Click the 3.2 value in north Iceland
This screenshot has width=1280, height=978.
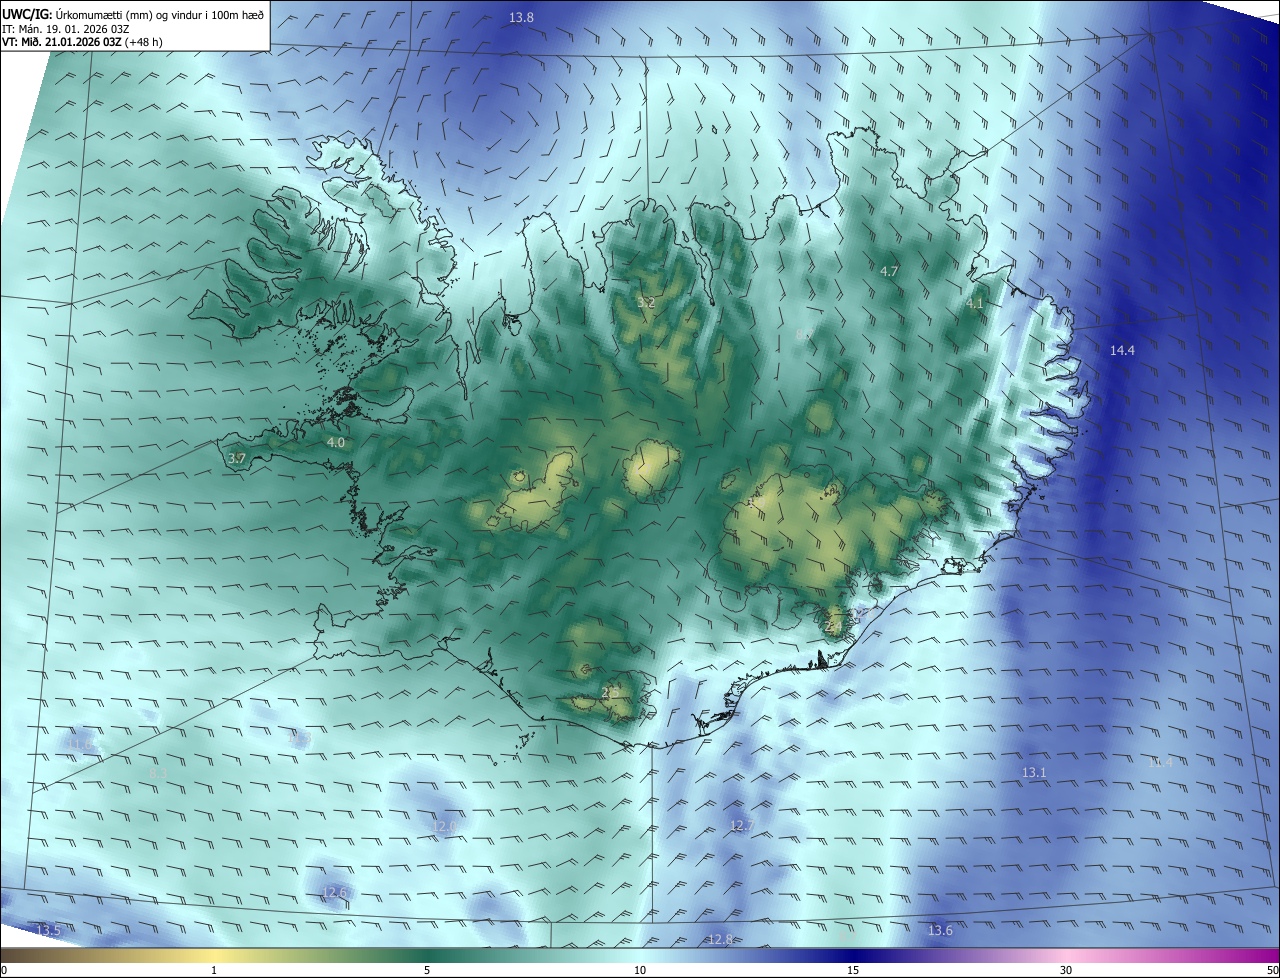[646, 302]
